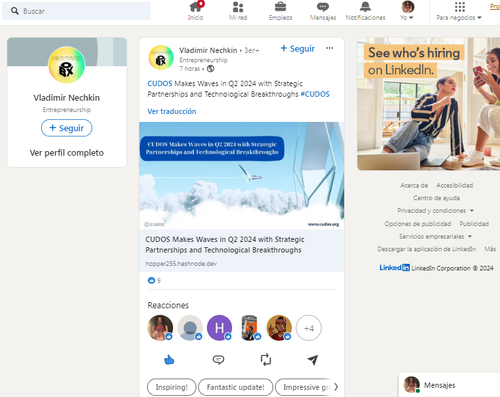
Task: Open Centro de ayuda link
Action: (436, 198)
